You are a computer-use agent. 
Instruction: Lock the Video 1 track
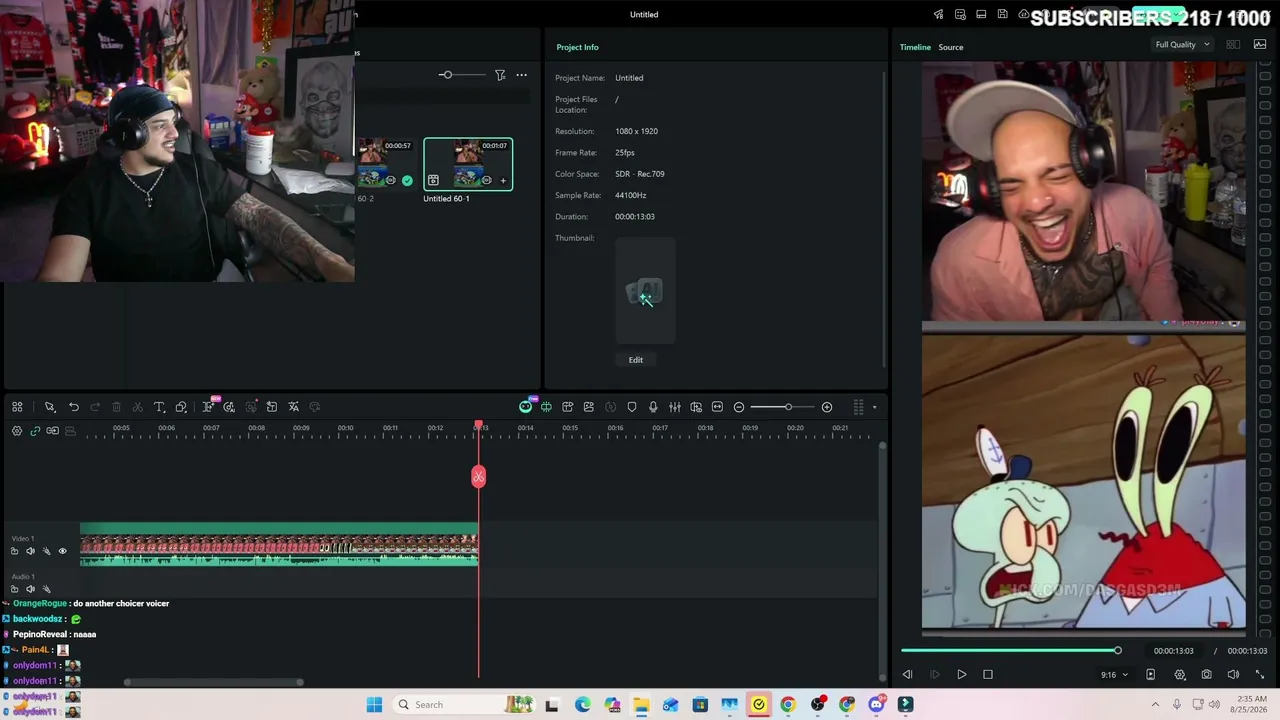click(14, 551)
